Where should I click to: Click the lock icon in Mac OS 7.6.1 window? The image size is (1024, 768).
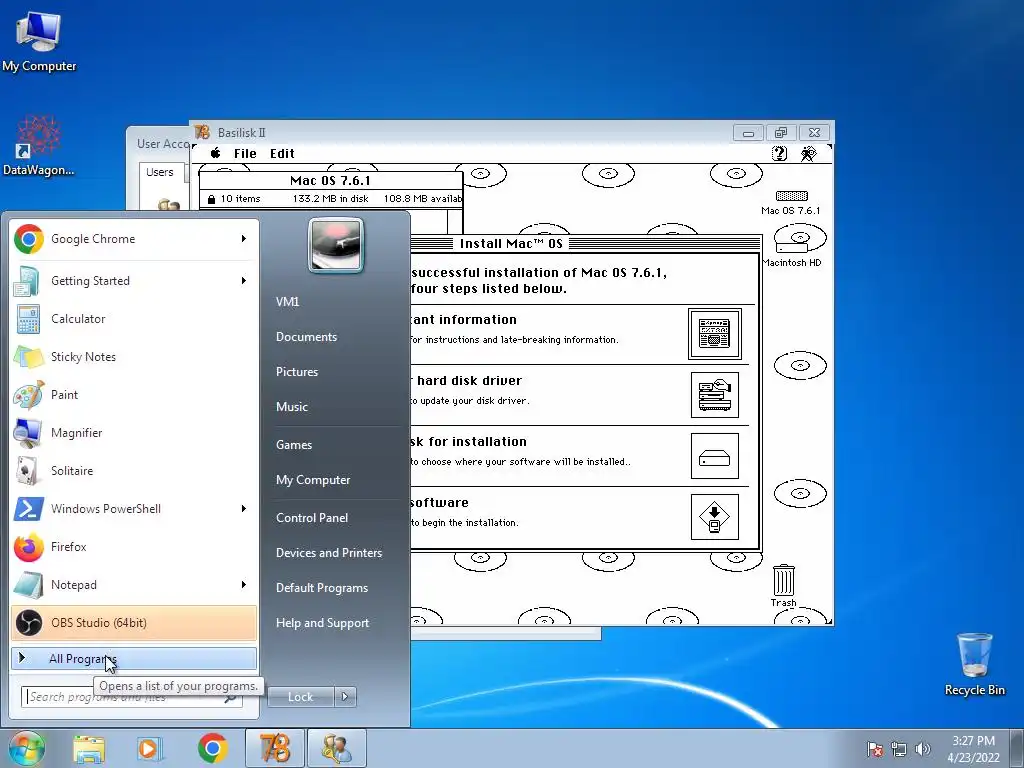211,199
